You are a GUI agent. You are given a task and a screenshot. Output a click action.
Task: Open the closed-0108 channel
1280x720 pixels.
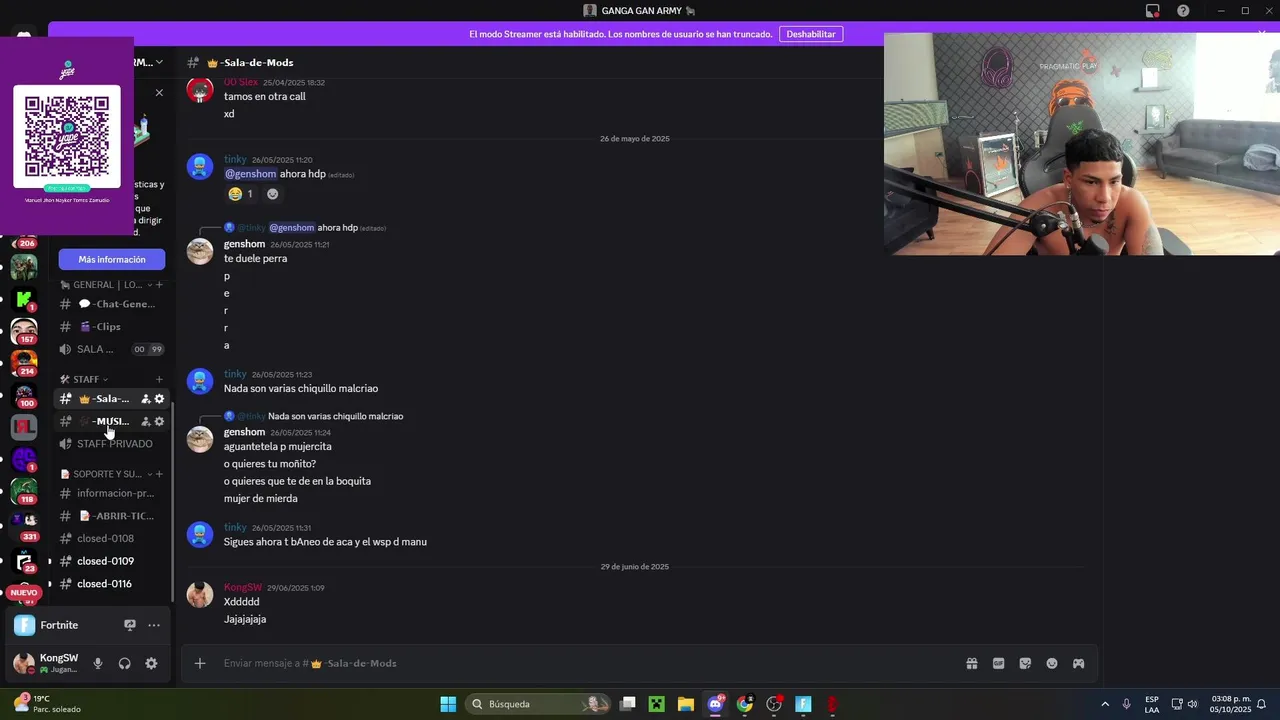(x=112, y=538)
